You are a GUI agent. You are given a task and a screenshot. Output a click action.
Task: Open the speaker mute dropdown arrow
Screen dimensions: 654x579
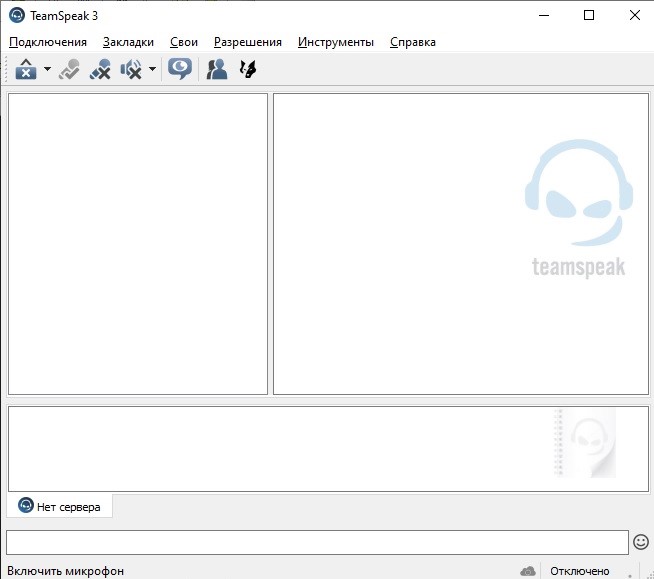tap(152, 69)
